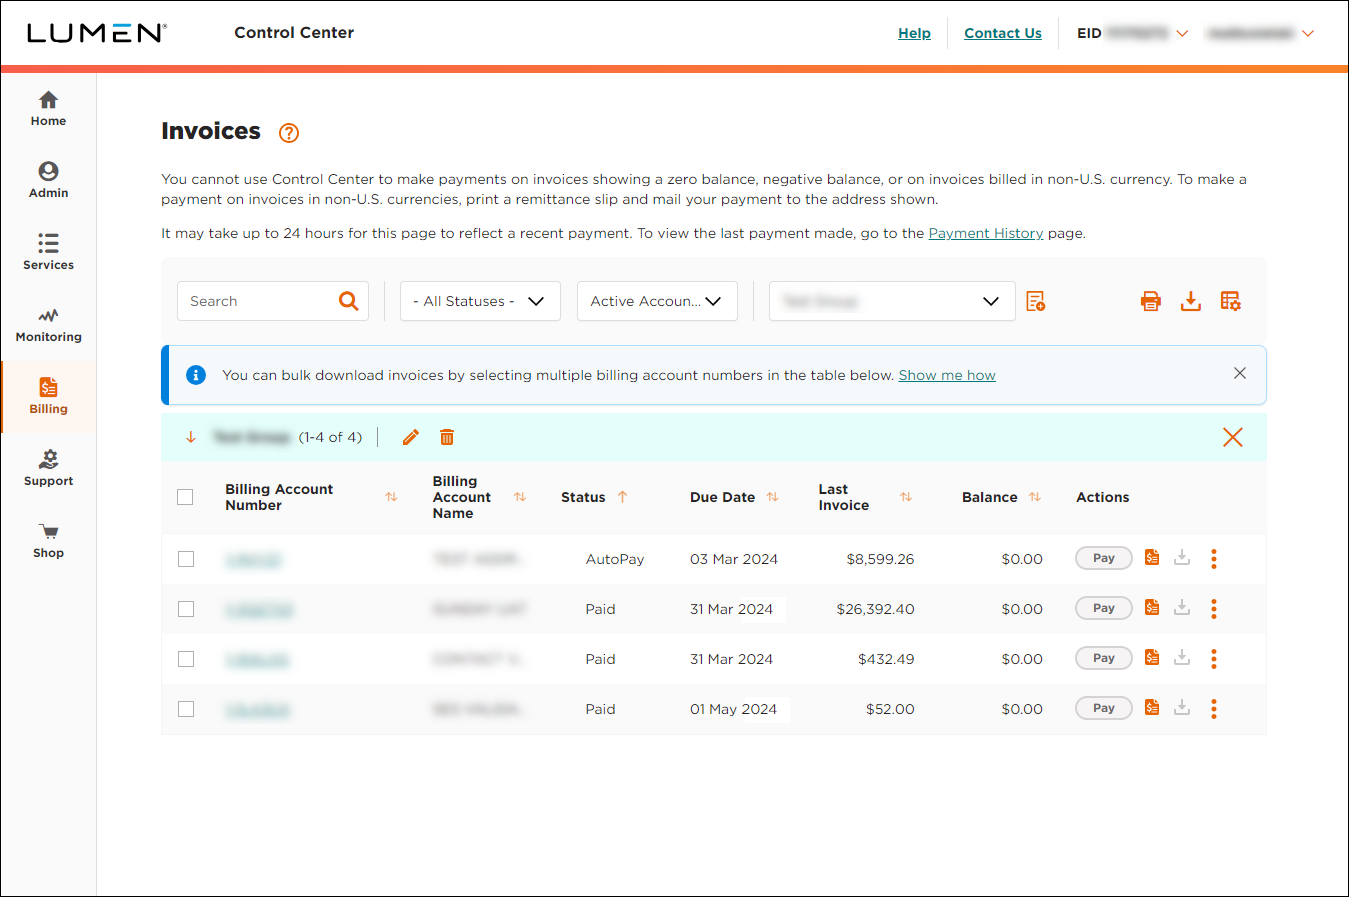Open more actions menu for 01 May 2024 row
This screenshot has height=897, width=1349.
(1214, 709)
